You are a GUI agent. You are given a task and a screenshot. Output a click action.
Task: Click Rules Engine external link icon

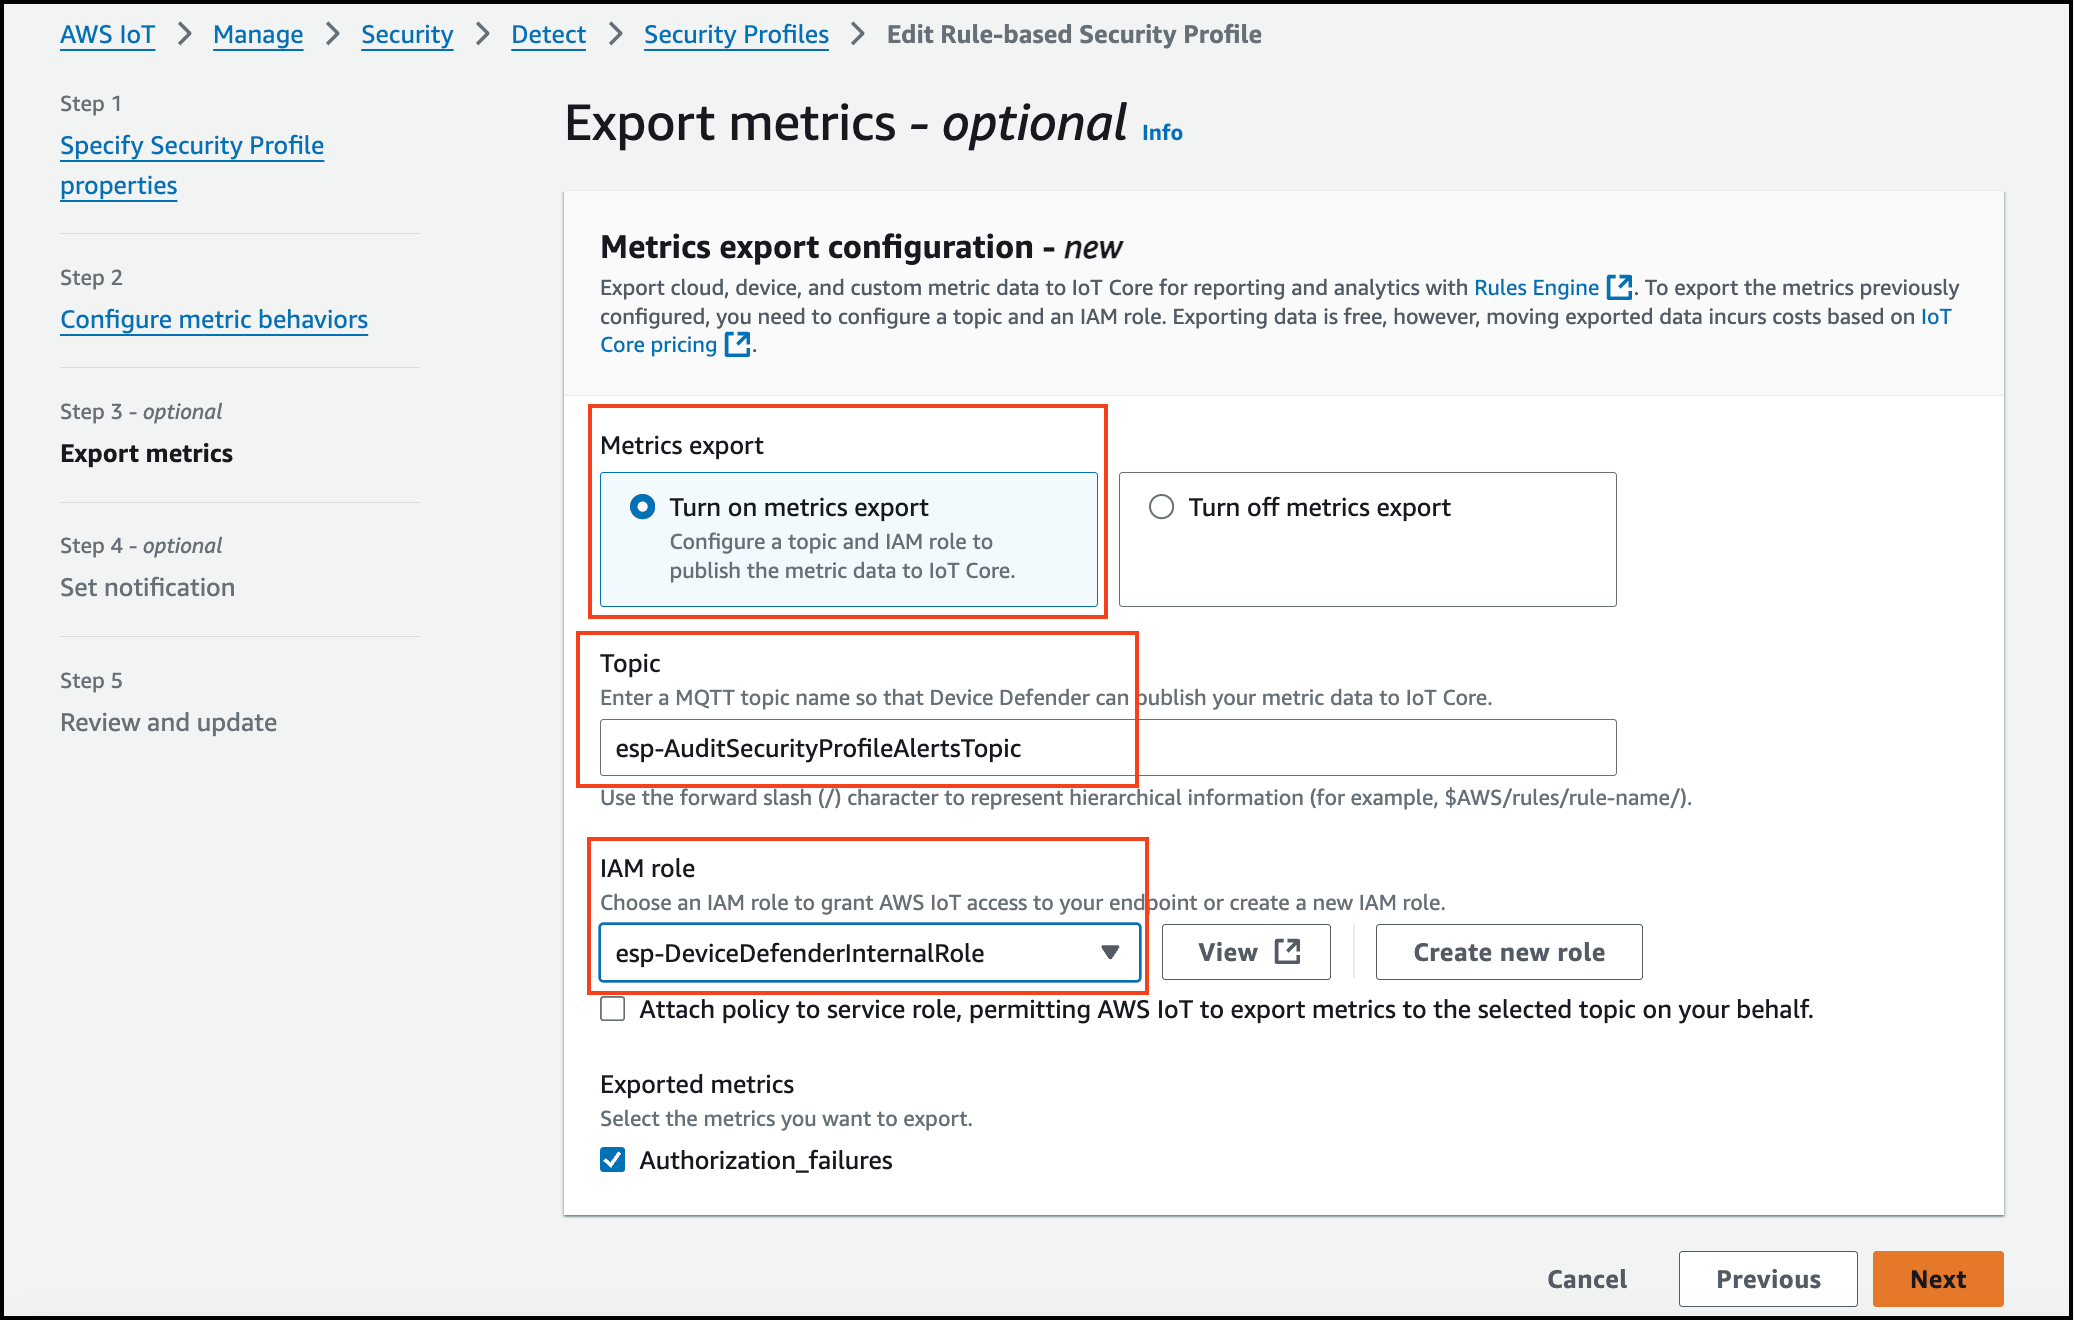point(1619,288)
